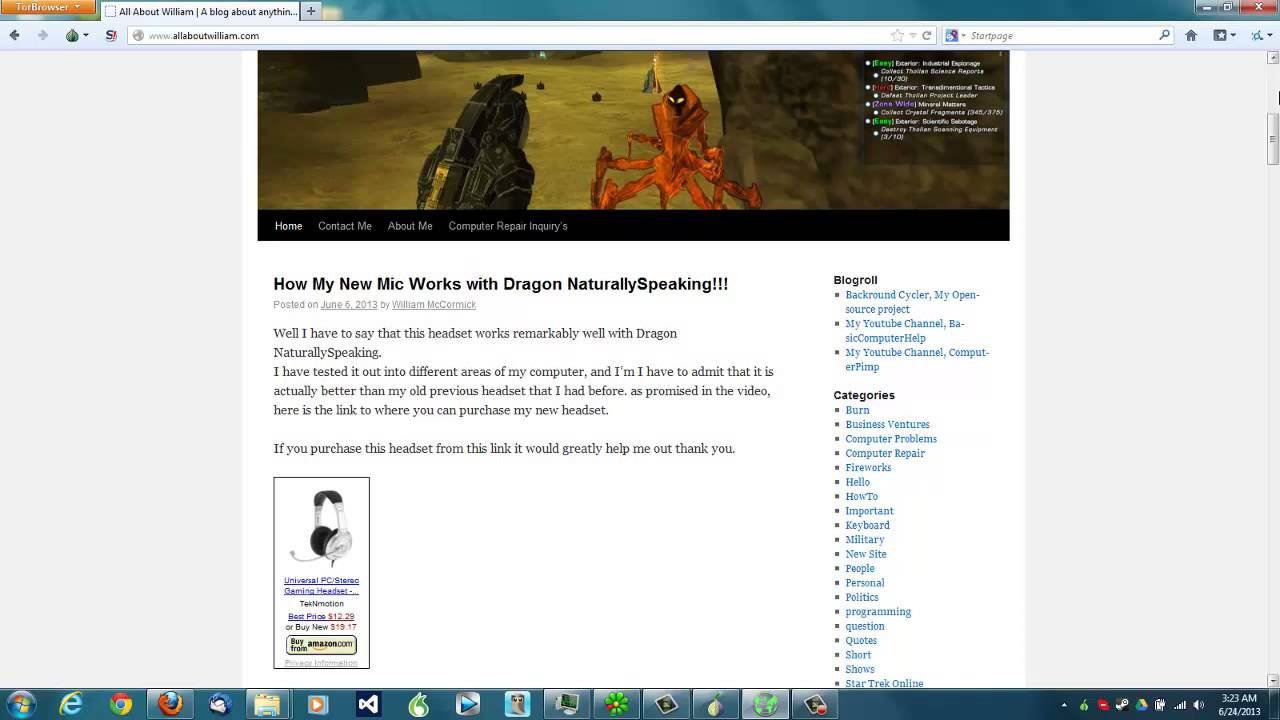The height and width of the screenshot is (720, 1280).
Task: Open TorBrowser application menu button
Action: point(48,7)
